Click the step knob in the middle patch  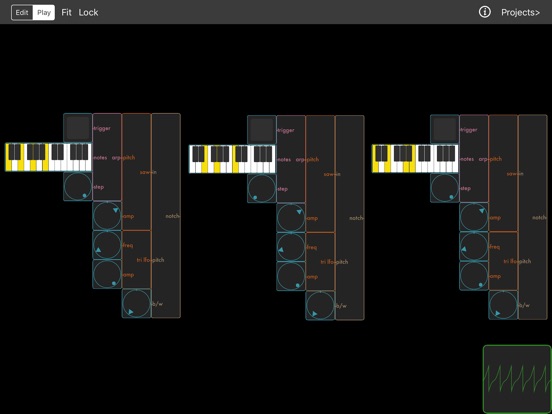click(x=262, y=188)
